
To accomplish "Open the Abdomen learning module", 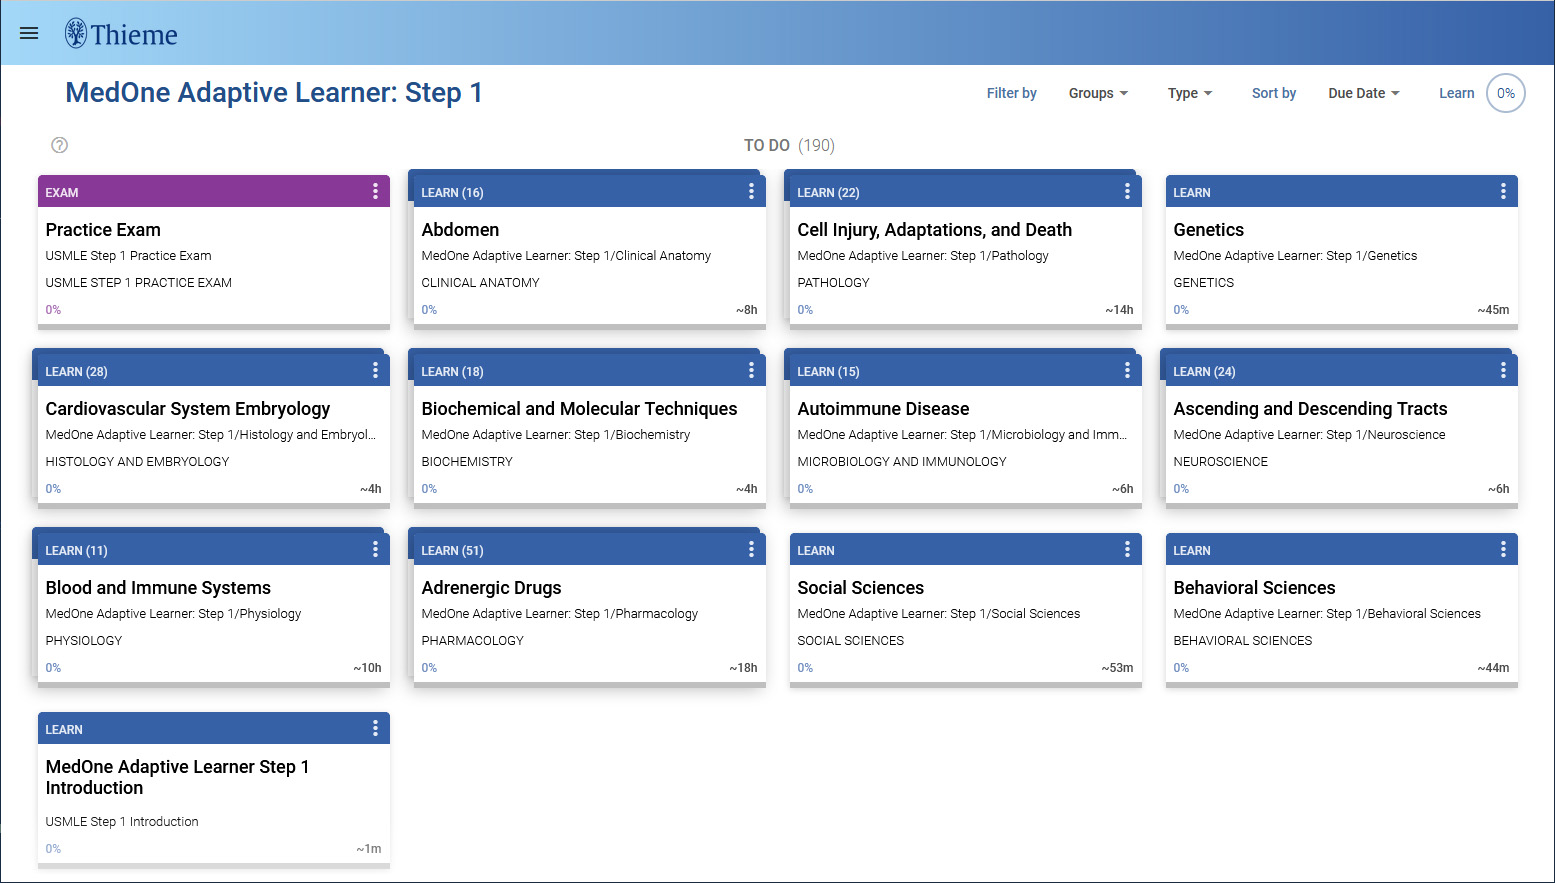I will (x=460, y=230).
